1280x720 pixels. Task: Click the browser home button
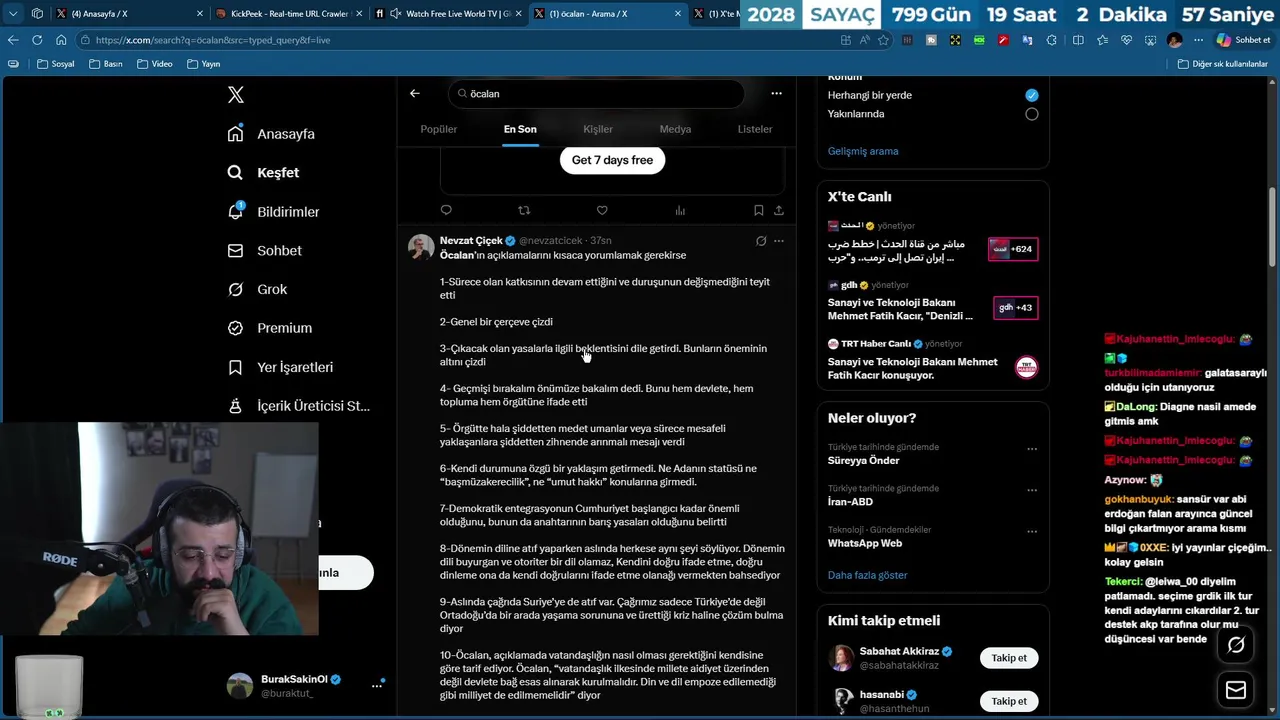click(x=61, y=40)
